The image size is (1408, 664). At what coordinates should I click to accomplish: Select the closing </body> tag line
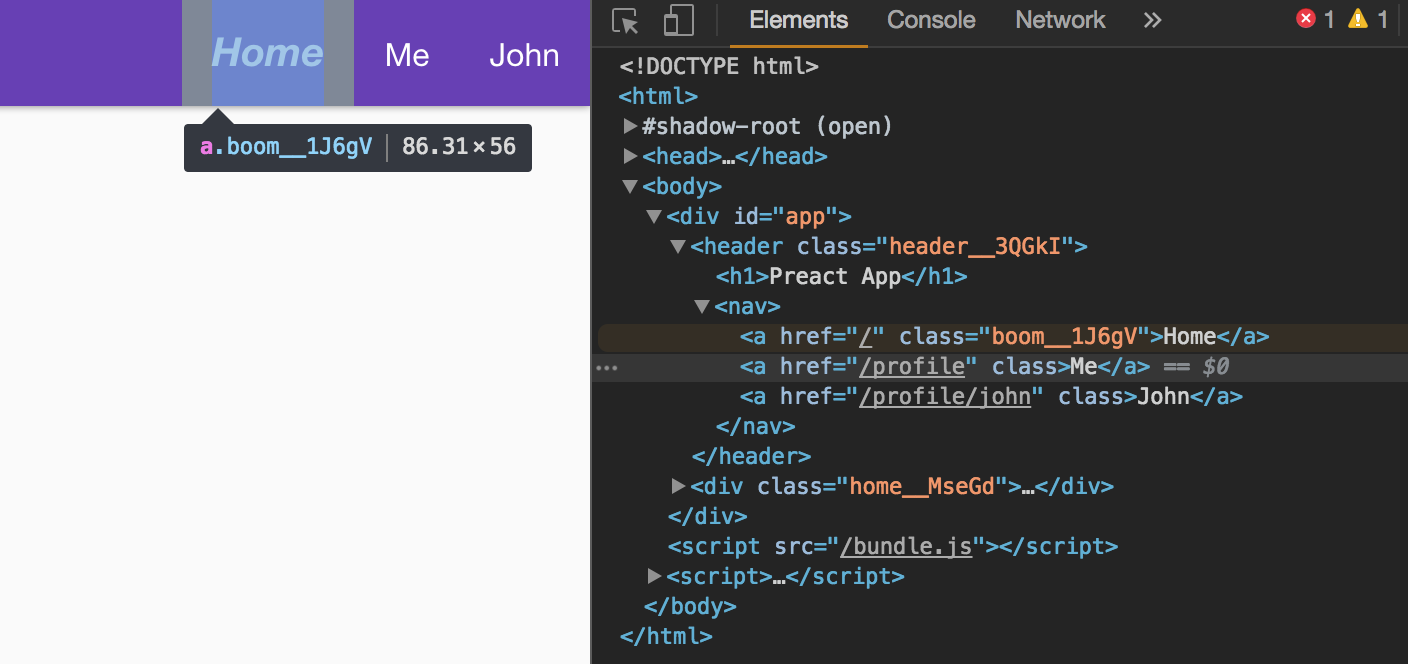point(690,606)
